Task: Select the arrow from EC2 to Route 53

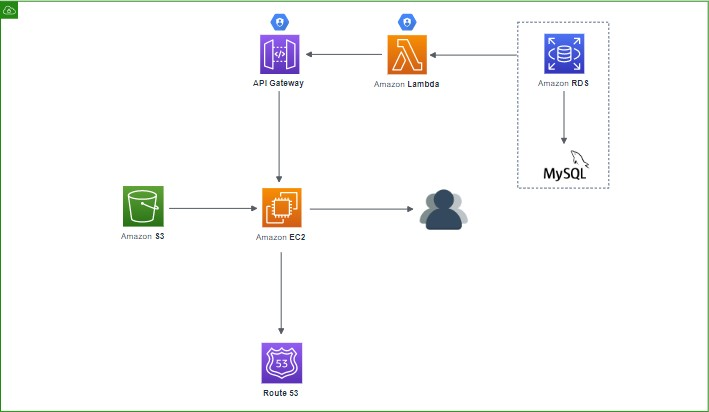Action: (x=281, y=293)
